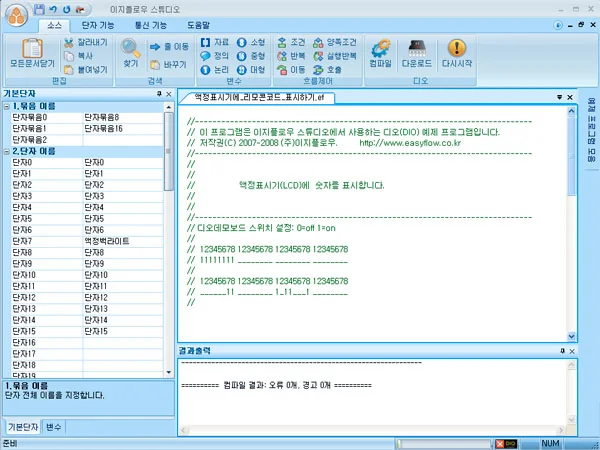The height and width of the screenshot is (450, 600).
Task: Collapse the 1.묶음 이름 group
Action: click(x=7, y=106)
